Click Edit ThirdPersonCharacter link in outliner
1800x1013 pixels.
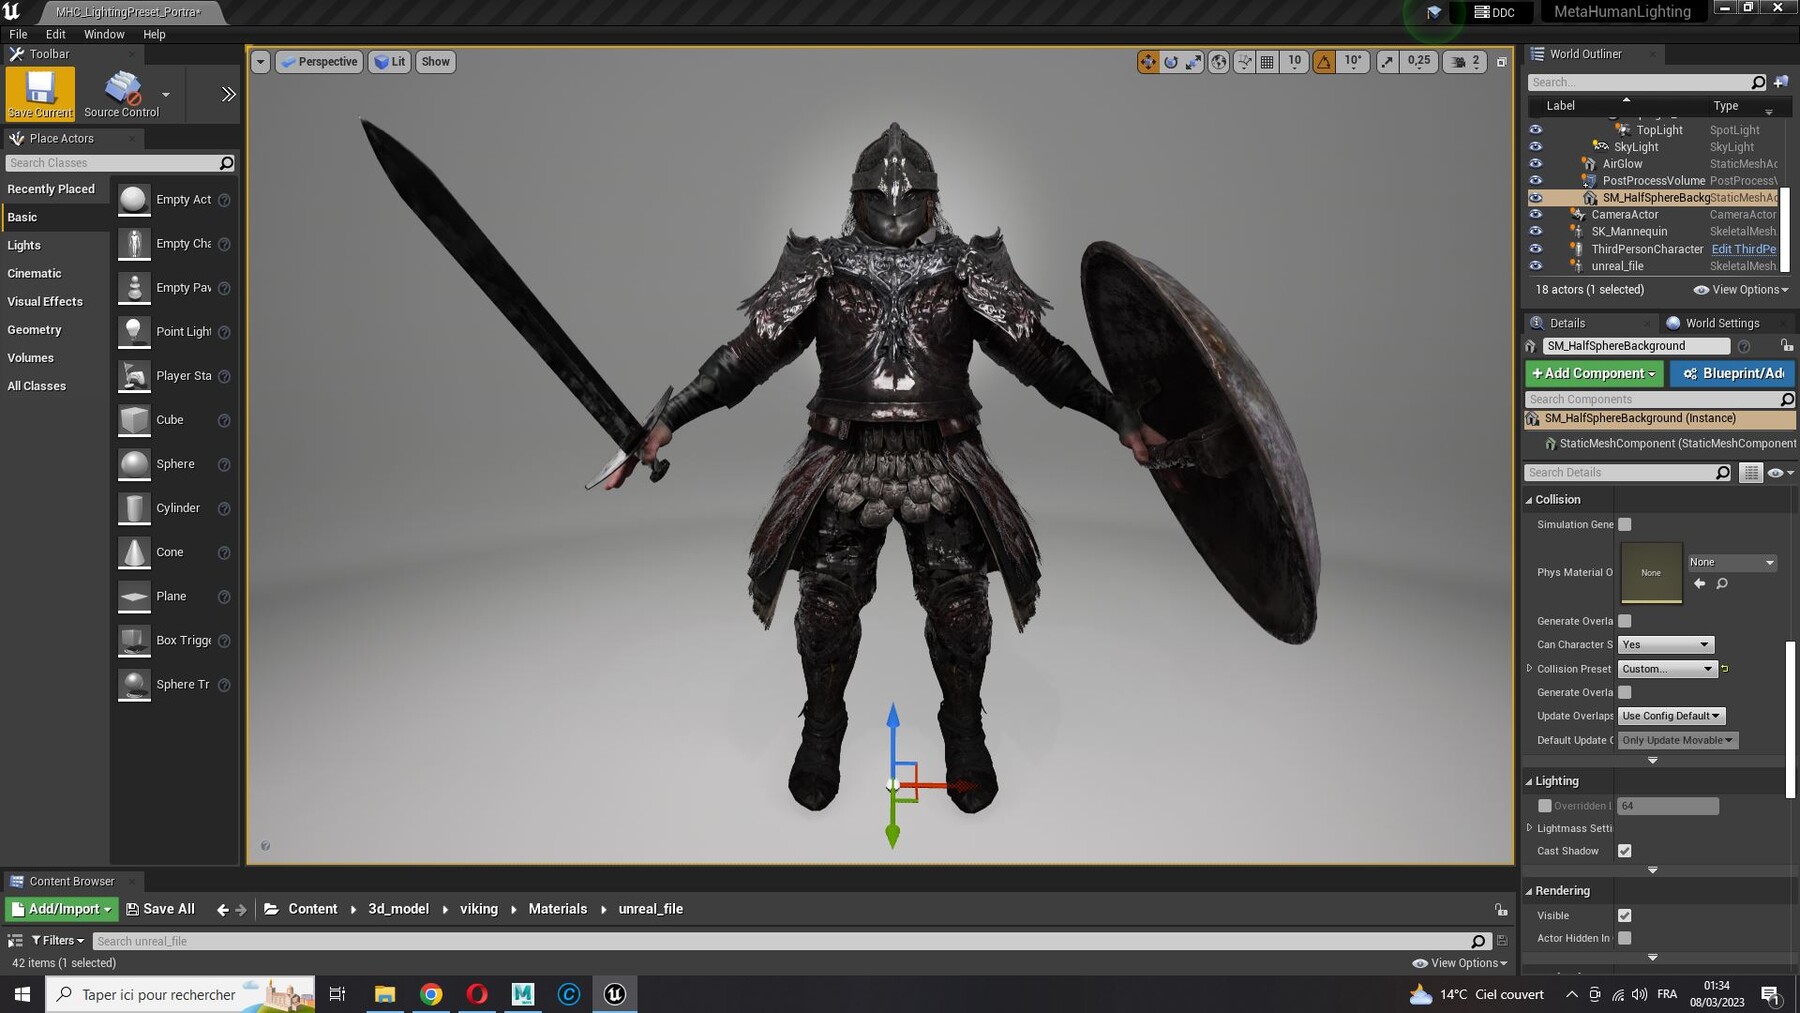1746,248
